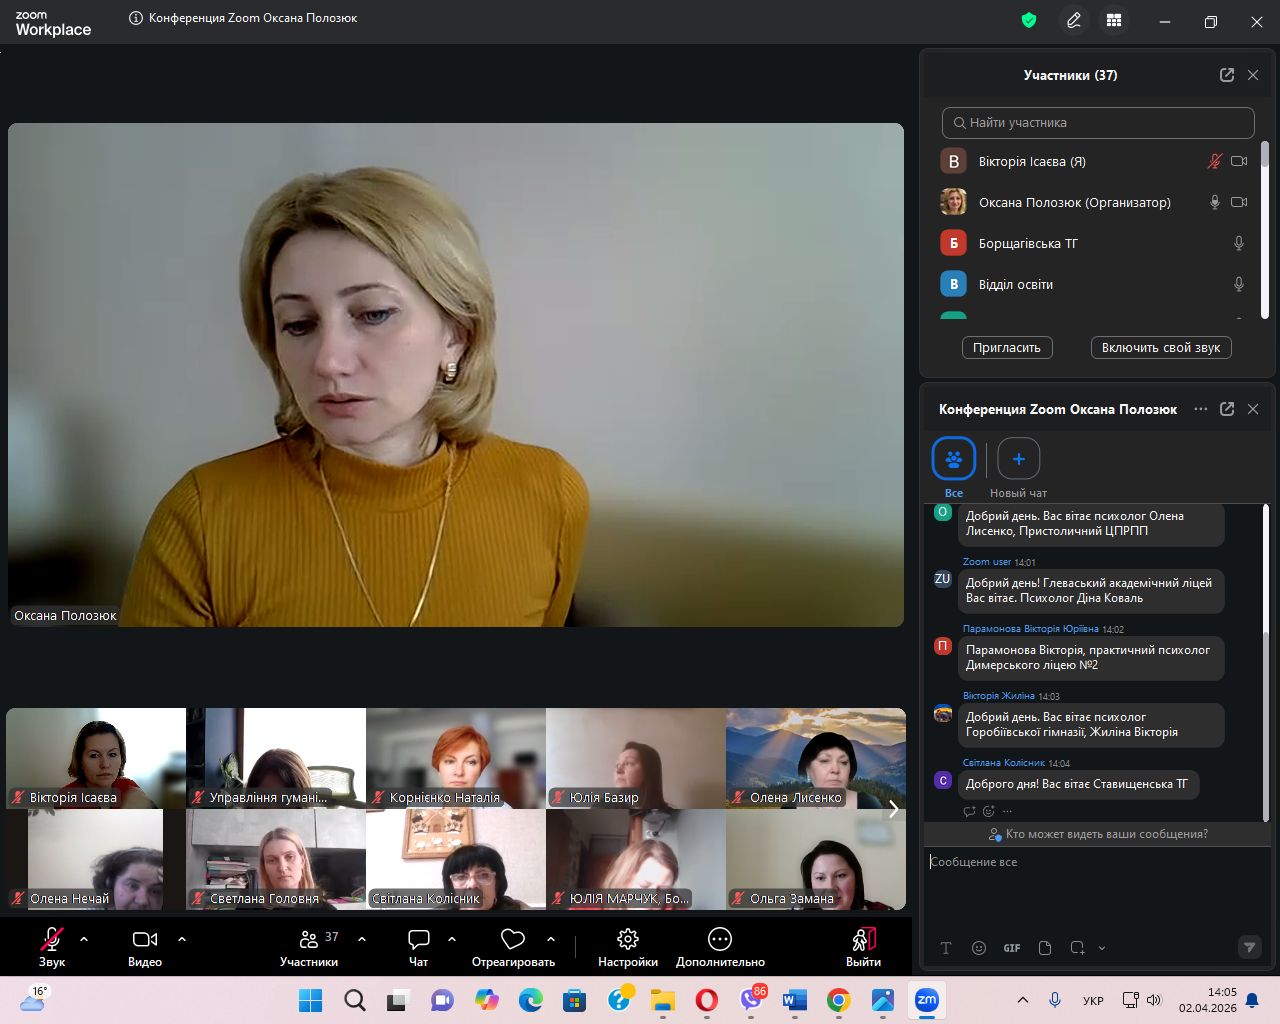
Task: Open the Отреагировать reactions heart icon
Action: (x=513, y=939)
